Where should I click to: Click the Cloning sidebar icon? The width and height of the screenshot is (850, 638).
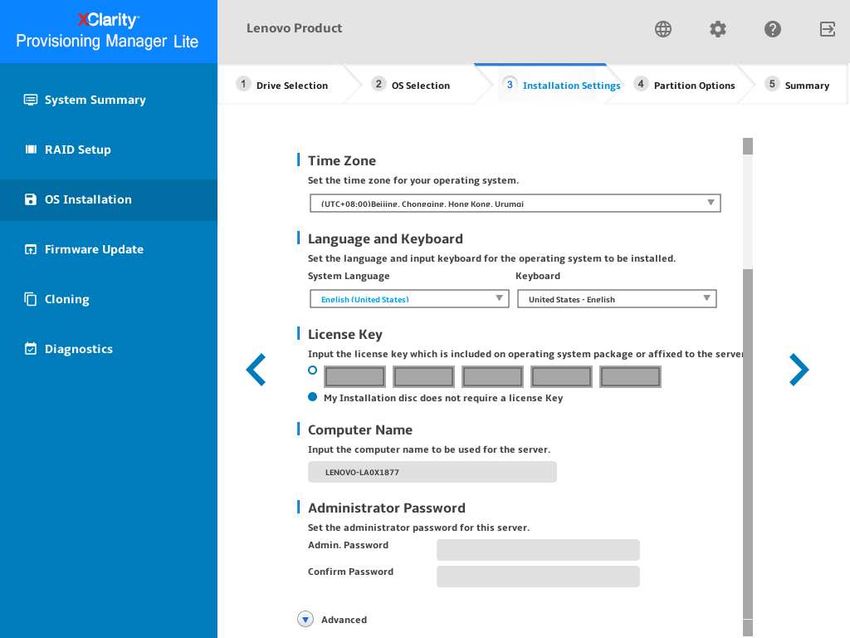click(x=31, y=299)
